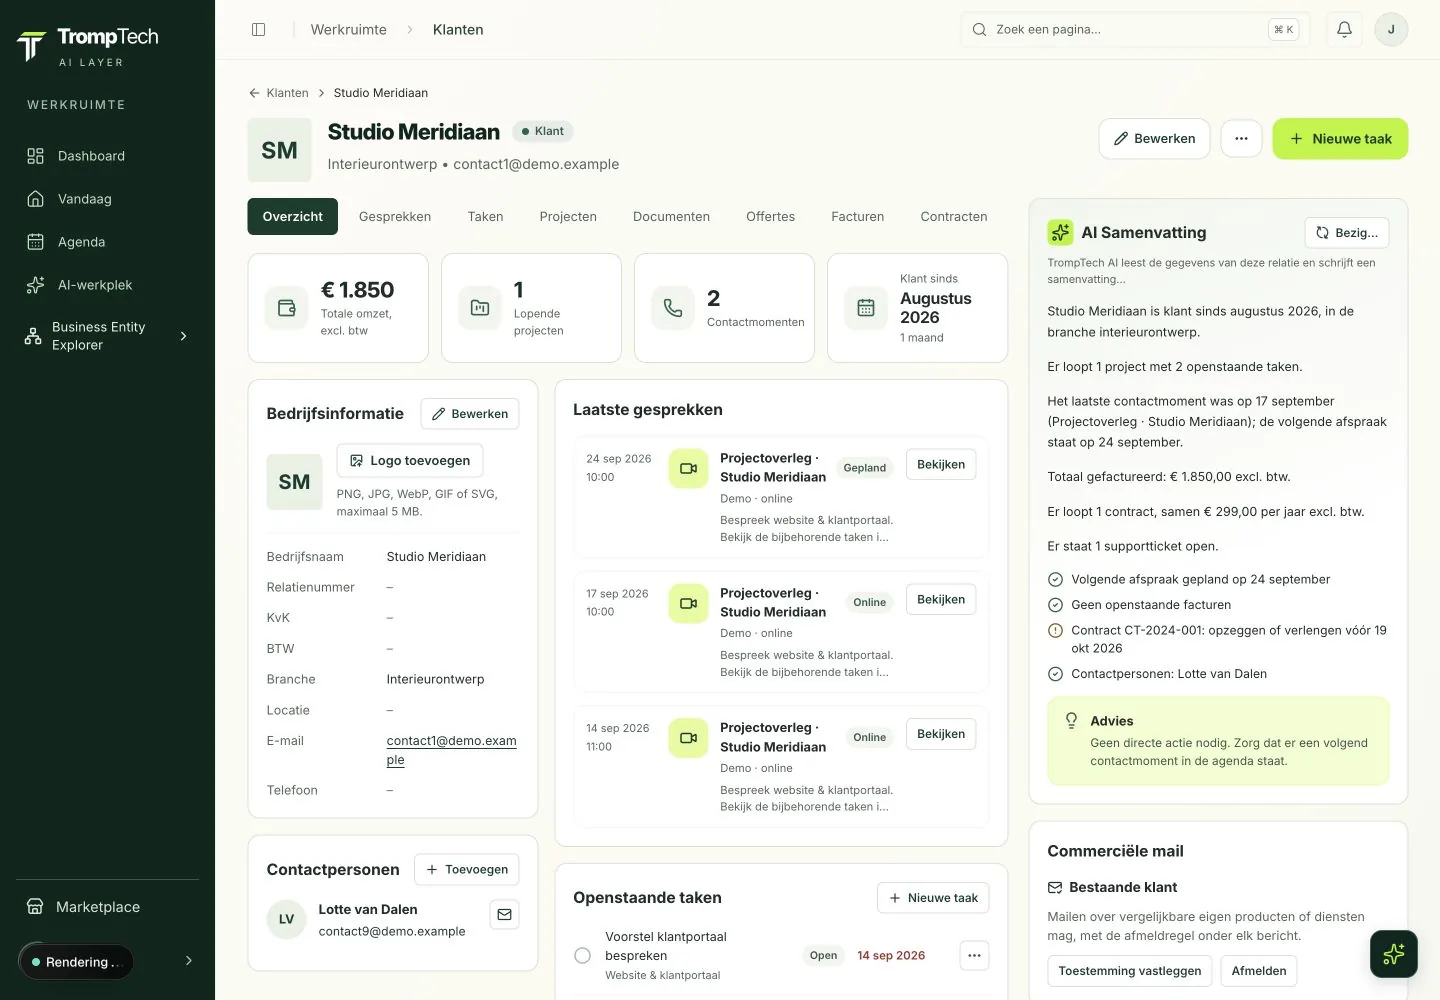
Task: Check off the Voorstel klantportaal bespreken task
Action: coord(582,956)
